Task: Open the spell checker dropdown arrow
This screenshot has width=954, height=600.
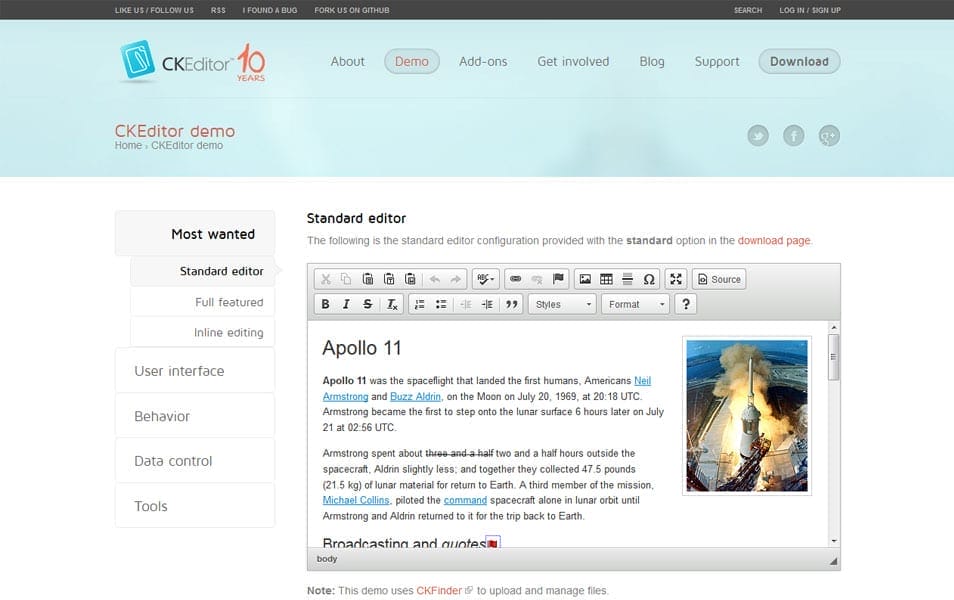Action: pyautogui.click(x=492, y=279)
